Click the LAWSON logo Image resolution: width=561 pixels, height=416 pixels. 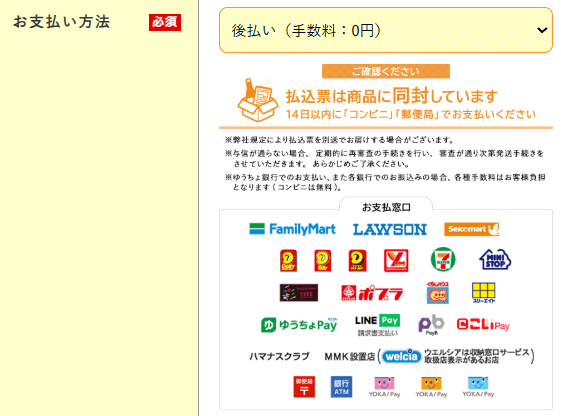coord(390,230)
